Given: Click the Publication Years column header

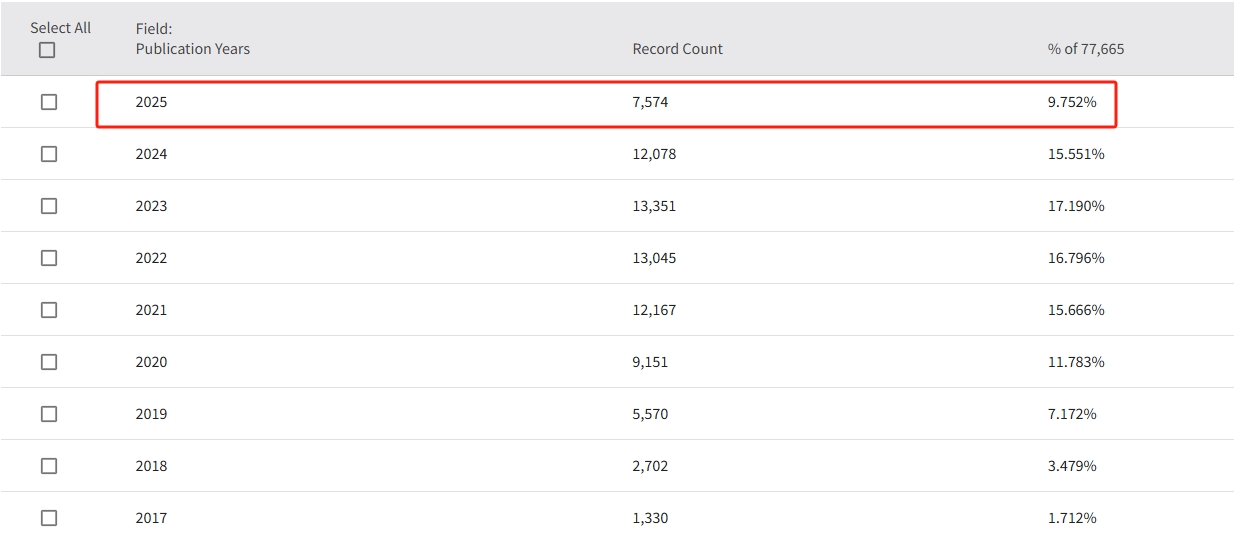Looking at the screenshot, I should 192,49.
